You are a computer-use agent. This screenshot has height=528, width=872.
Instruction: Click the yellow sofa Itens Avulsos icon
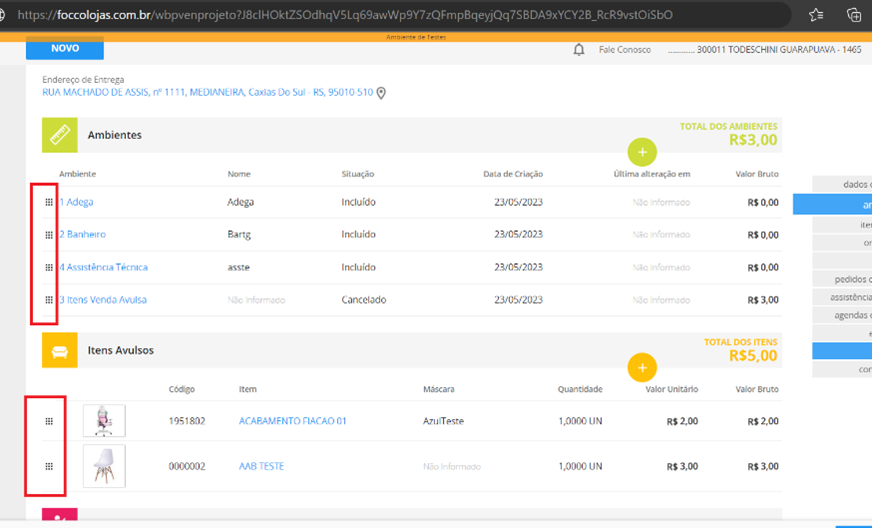[60, 351]
